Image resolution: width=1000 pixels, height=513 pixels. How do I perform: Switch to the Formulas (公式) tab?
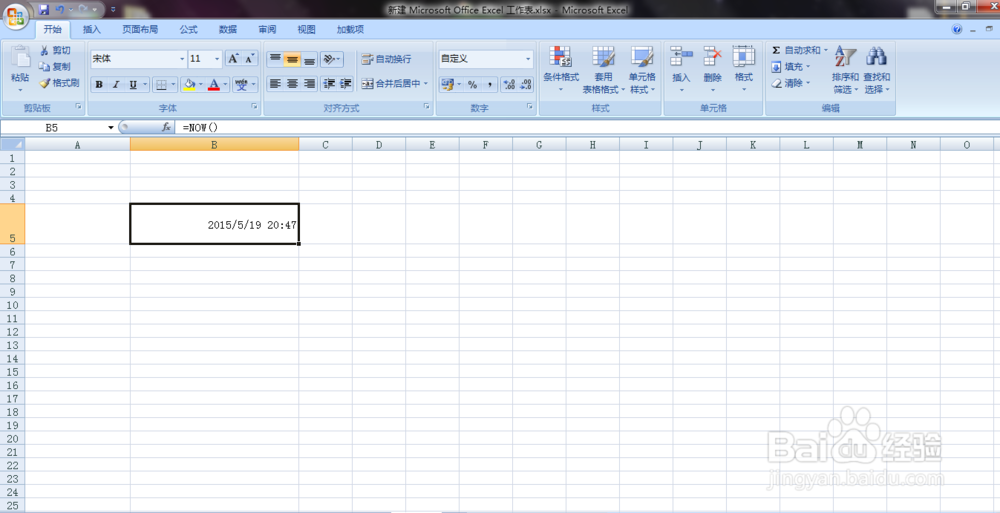coord(188,29)
